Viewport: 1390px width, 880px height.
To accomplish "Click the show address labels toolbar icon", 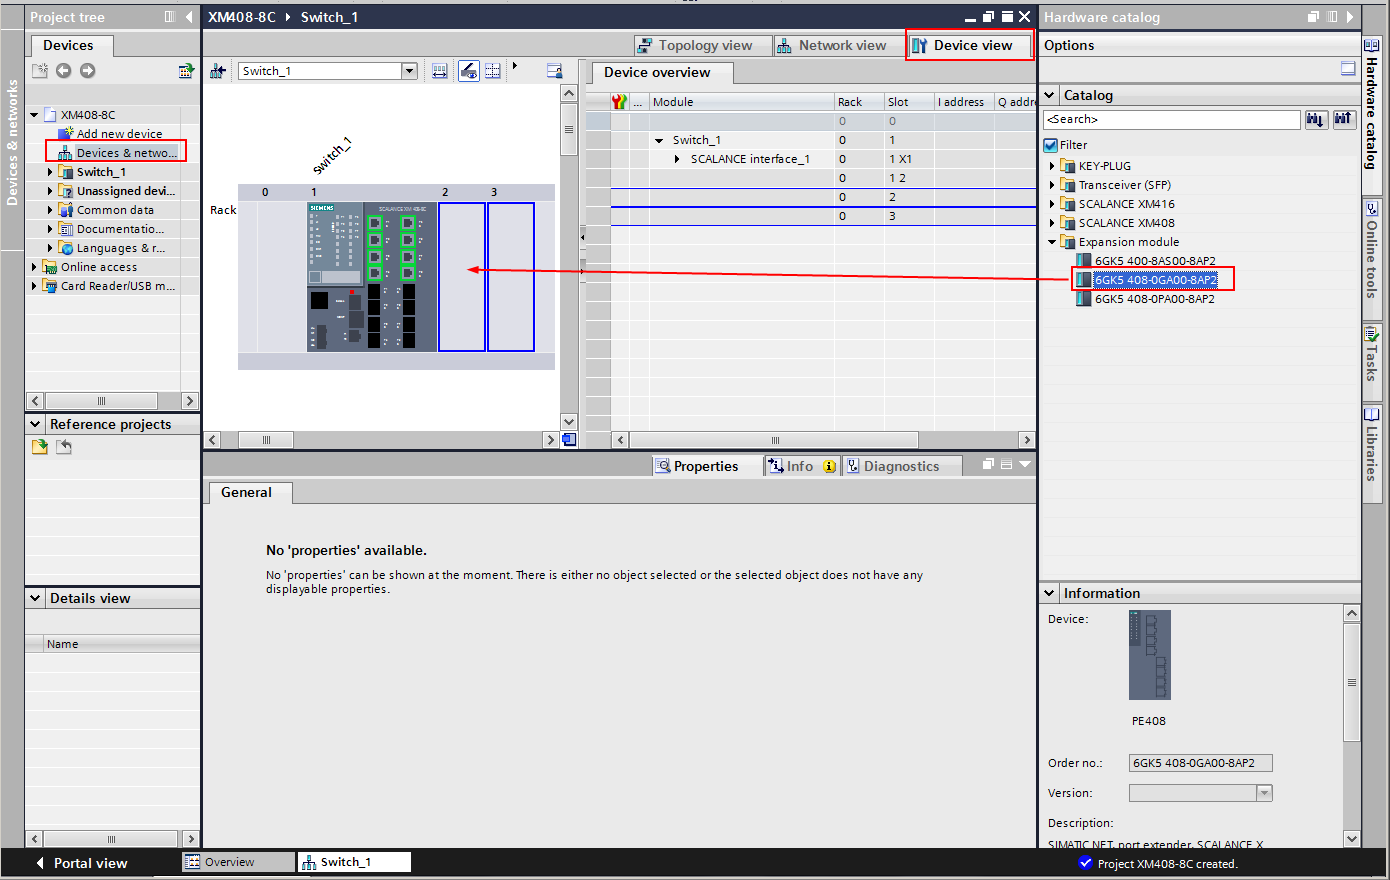I will point(439,71).
